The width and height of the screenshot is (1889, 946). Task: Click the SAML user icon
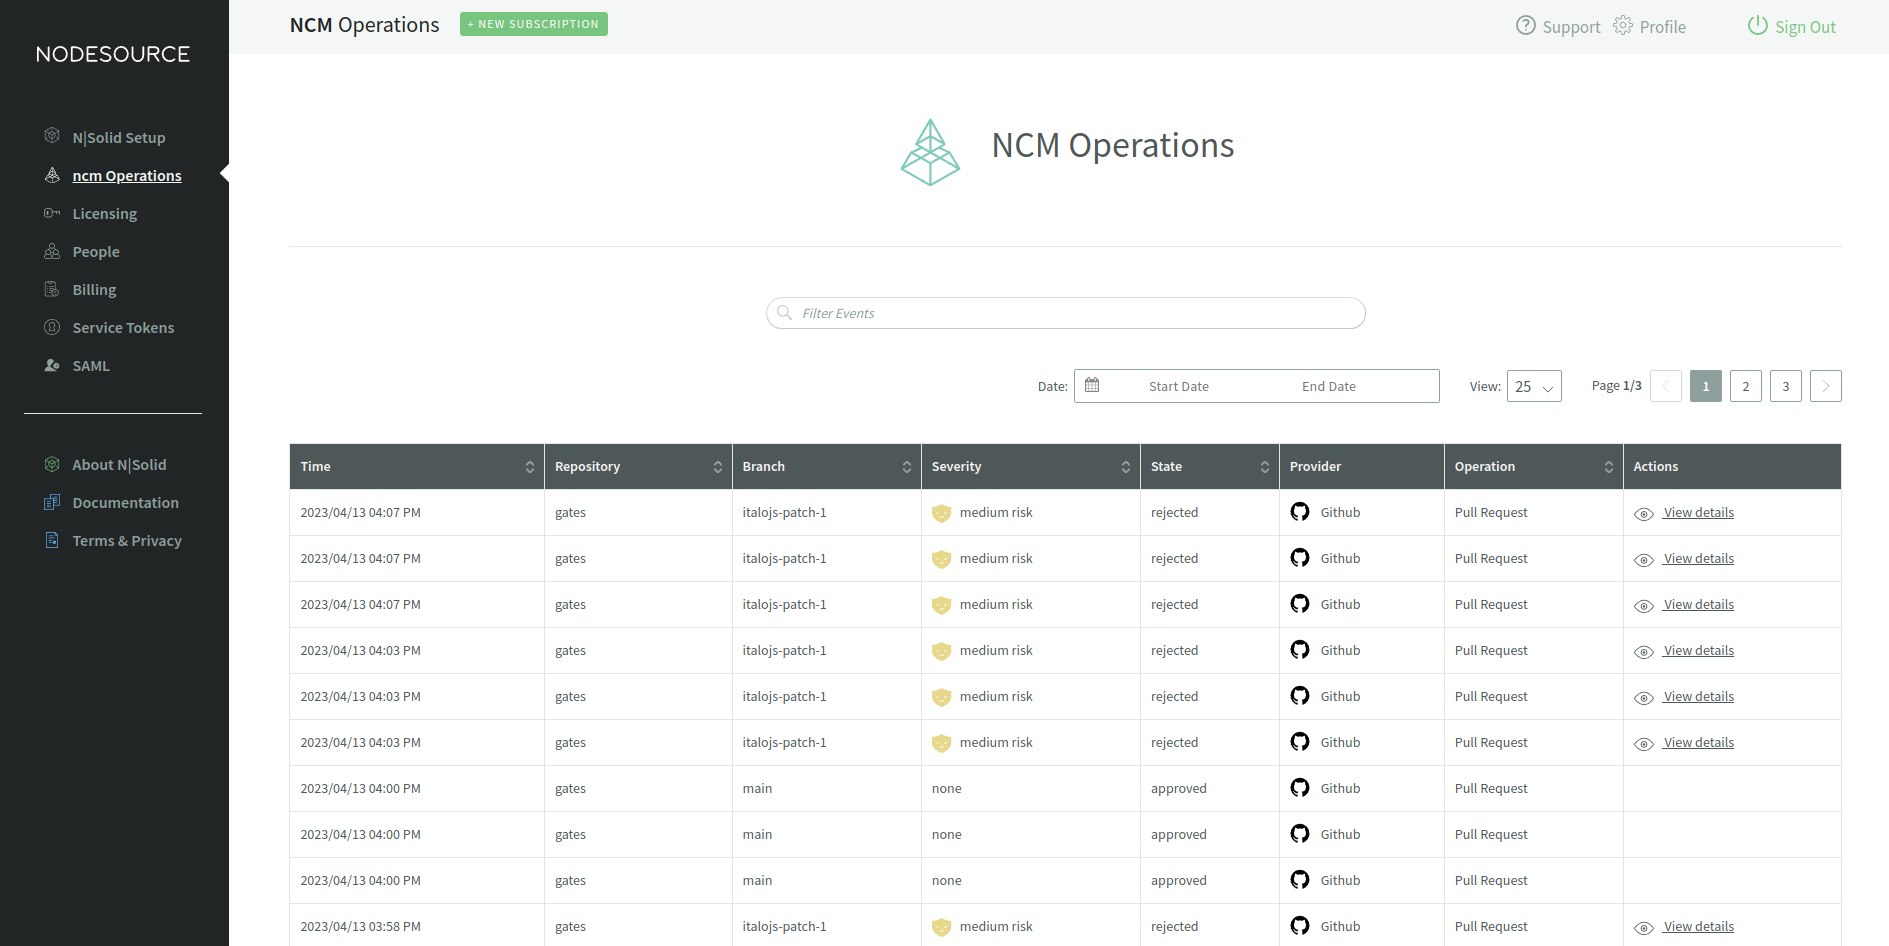(52, 365)
